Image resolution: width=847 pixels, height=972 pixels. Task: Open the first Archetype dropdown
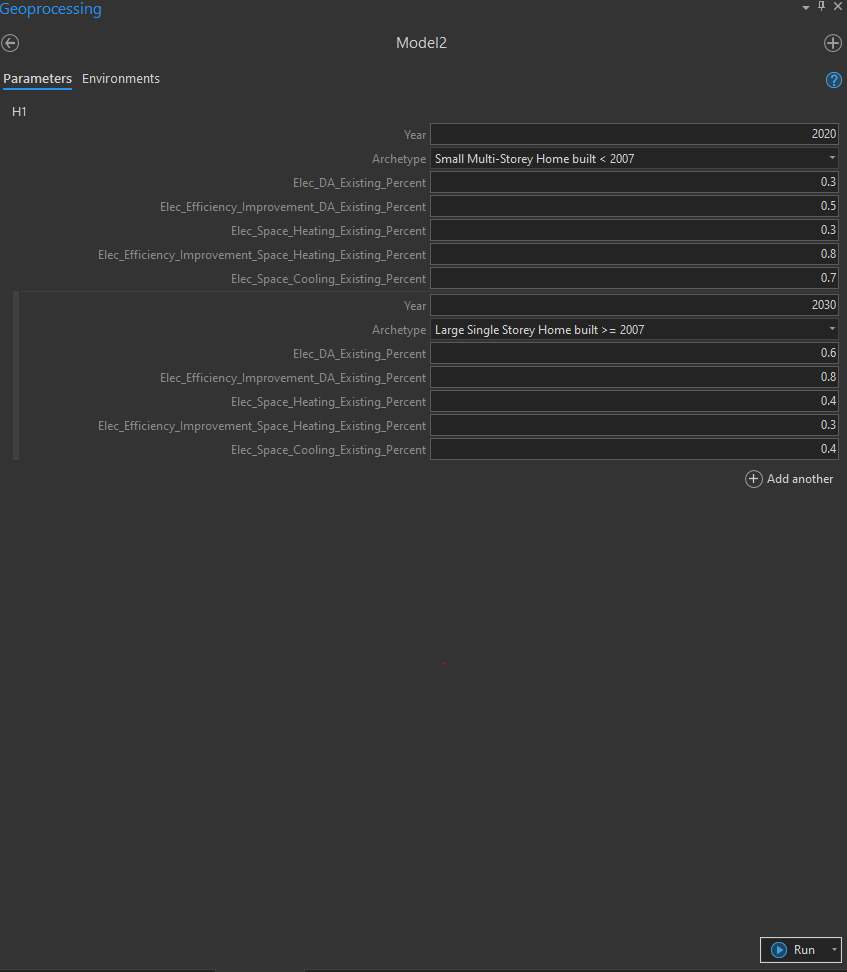pyautogui.click(x=832, y=157)
